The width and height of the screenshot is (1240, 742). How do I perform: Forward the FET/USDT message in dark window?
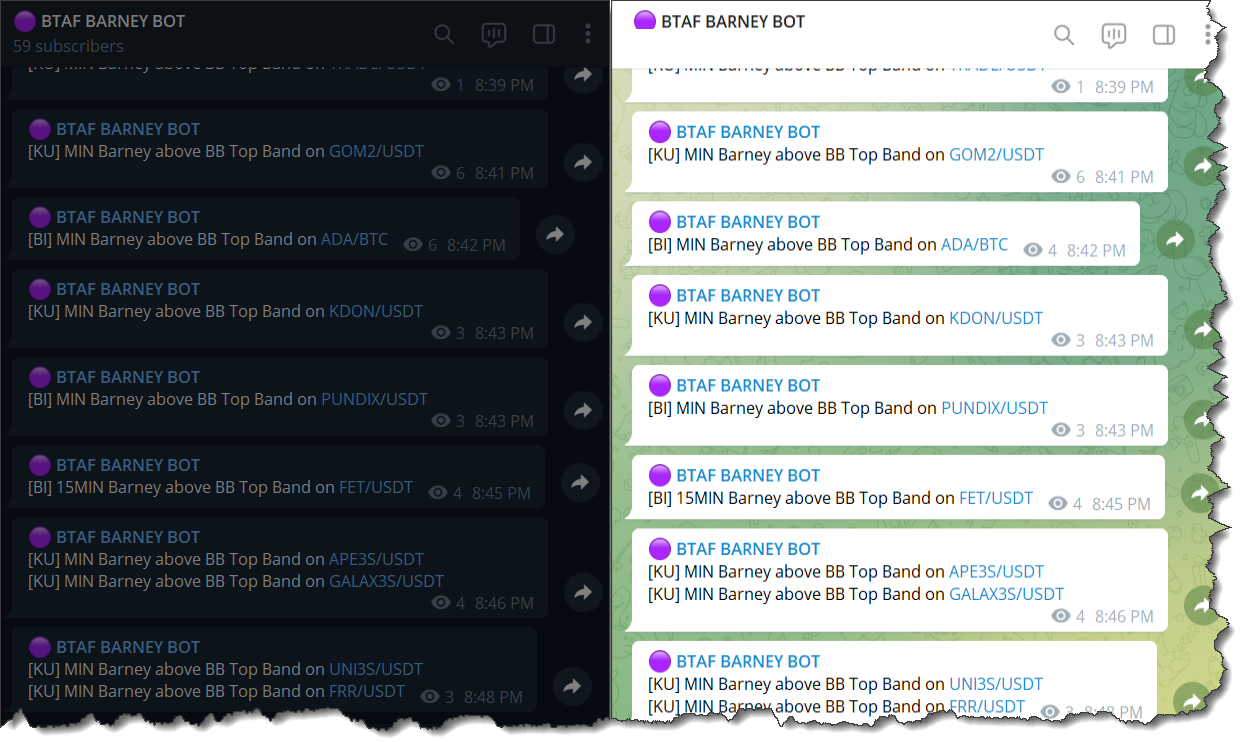pyautogui.click(x=580, y=483)
